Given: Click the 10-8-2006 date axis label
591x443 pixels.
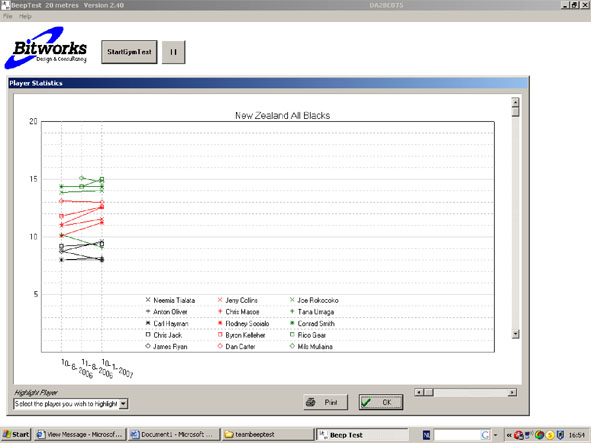Looking at the screenshot, I should pos(77,368).
